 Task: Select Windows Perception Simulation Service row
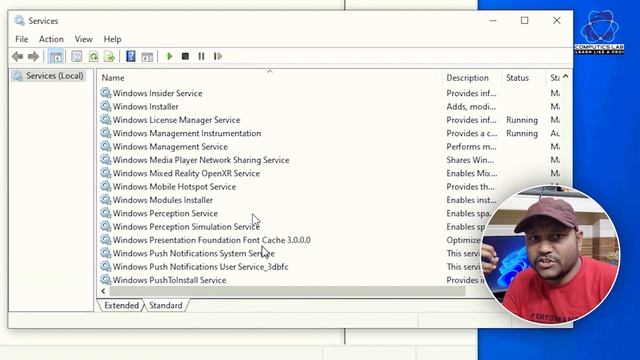pos(186,227)
